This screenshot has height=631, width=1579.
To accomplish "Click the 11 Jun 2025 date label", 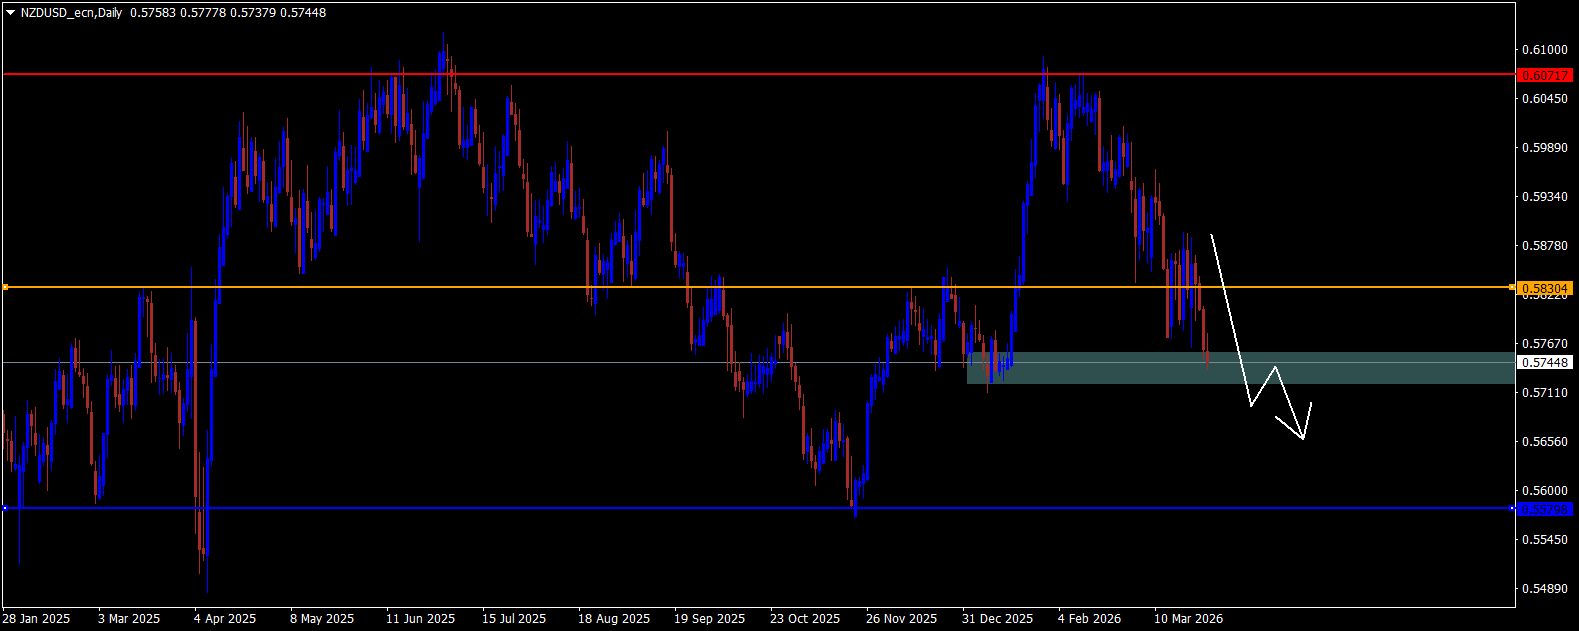I will point(421,619).
